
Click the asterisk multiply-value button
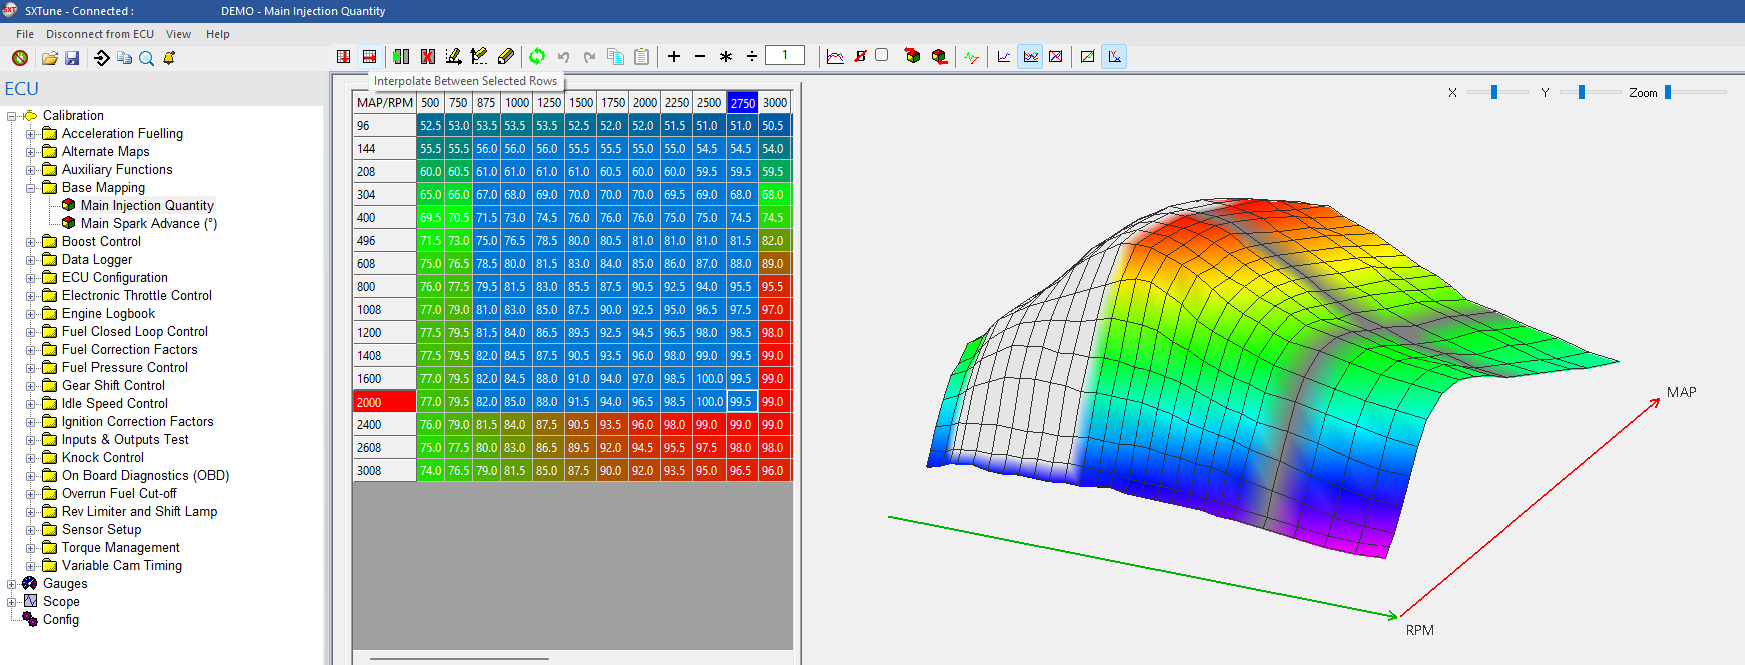[726, 56]
